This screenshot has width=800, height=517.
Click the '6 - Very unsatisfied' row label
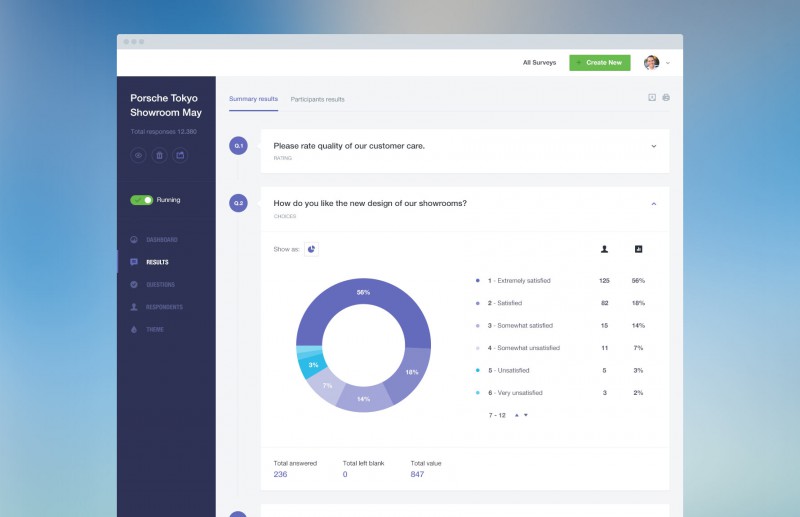(x=515, y=393)
